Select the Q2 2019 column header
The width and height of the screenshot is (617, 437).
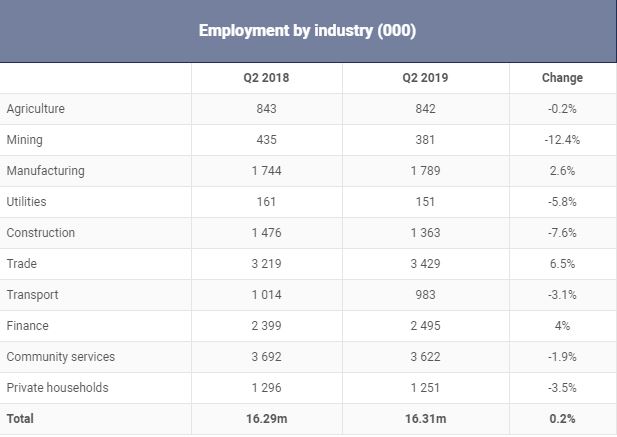point(426,78)
